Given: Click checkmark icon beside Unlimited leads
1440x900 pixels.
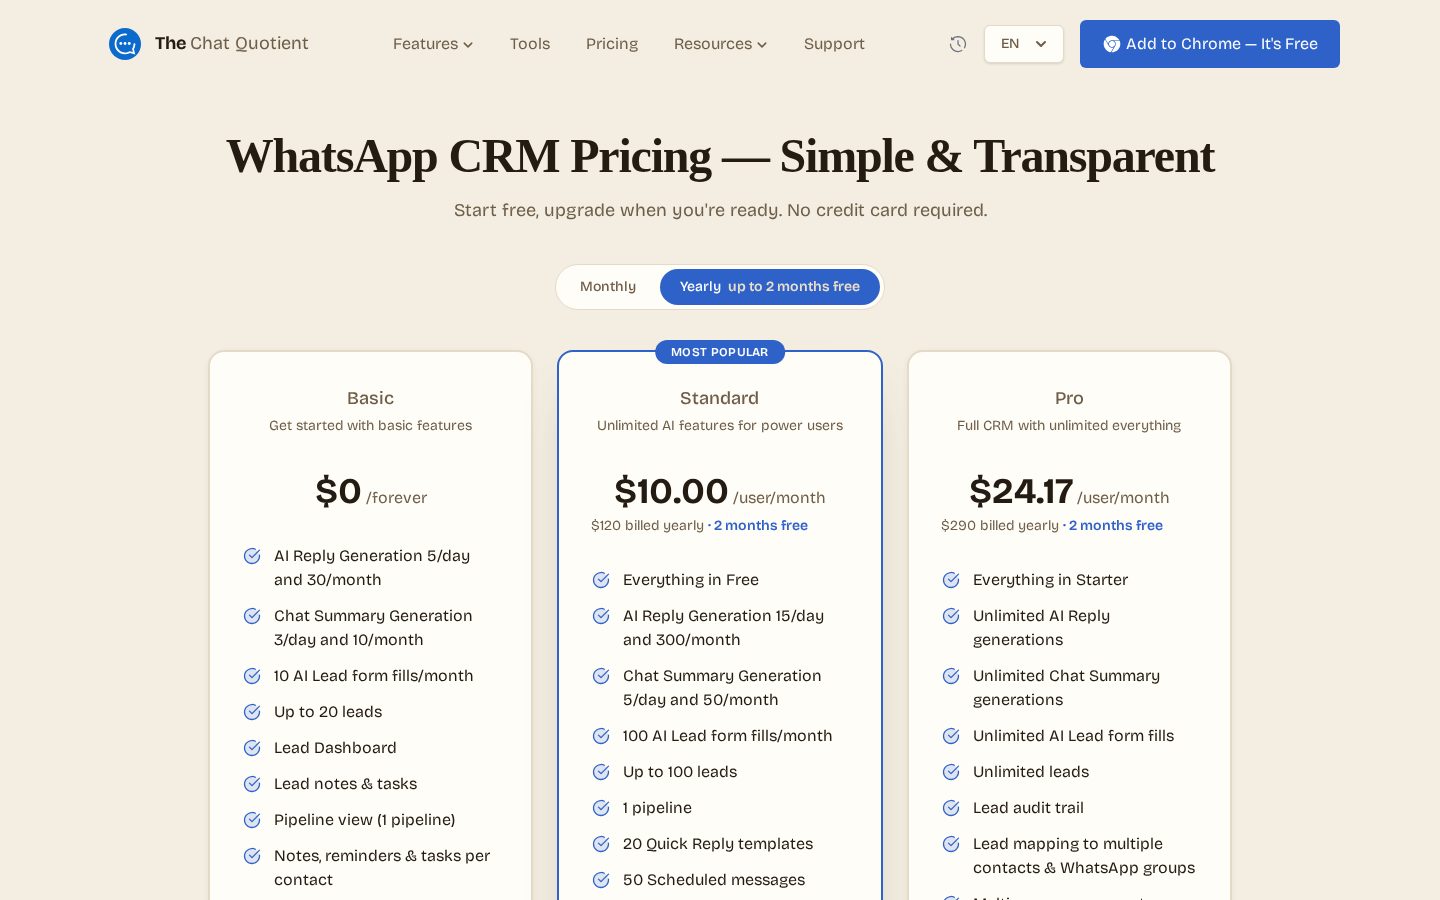Looking at the screenshot, I should tap(951, 772).
